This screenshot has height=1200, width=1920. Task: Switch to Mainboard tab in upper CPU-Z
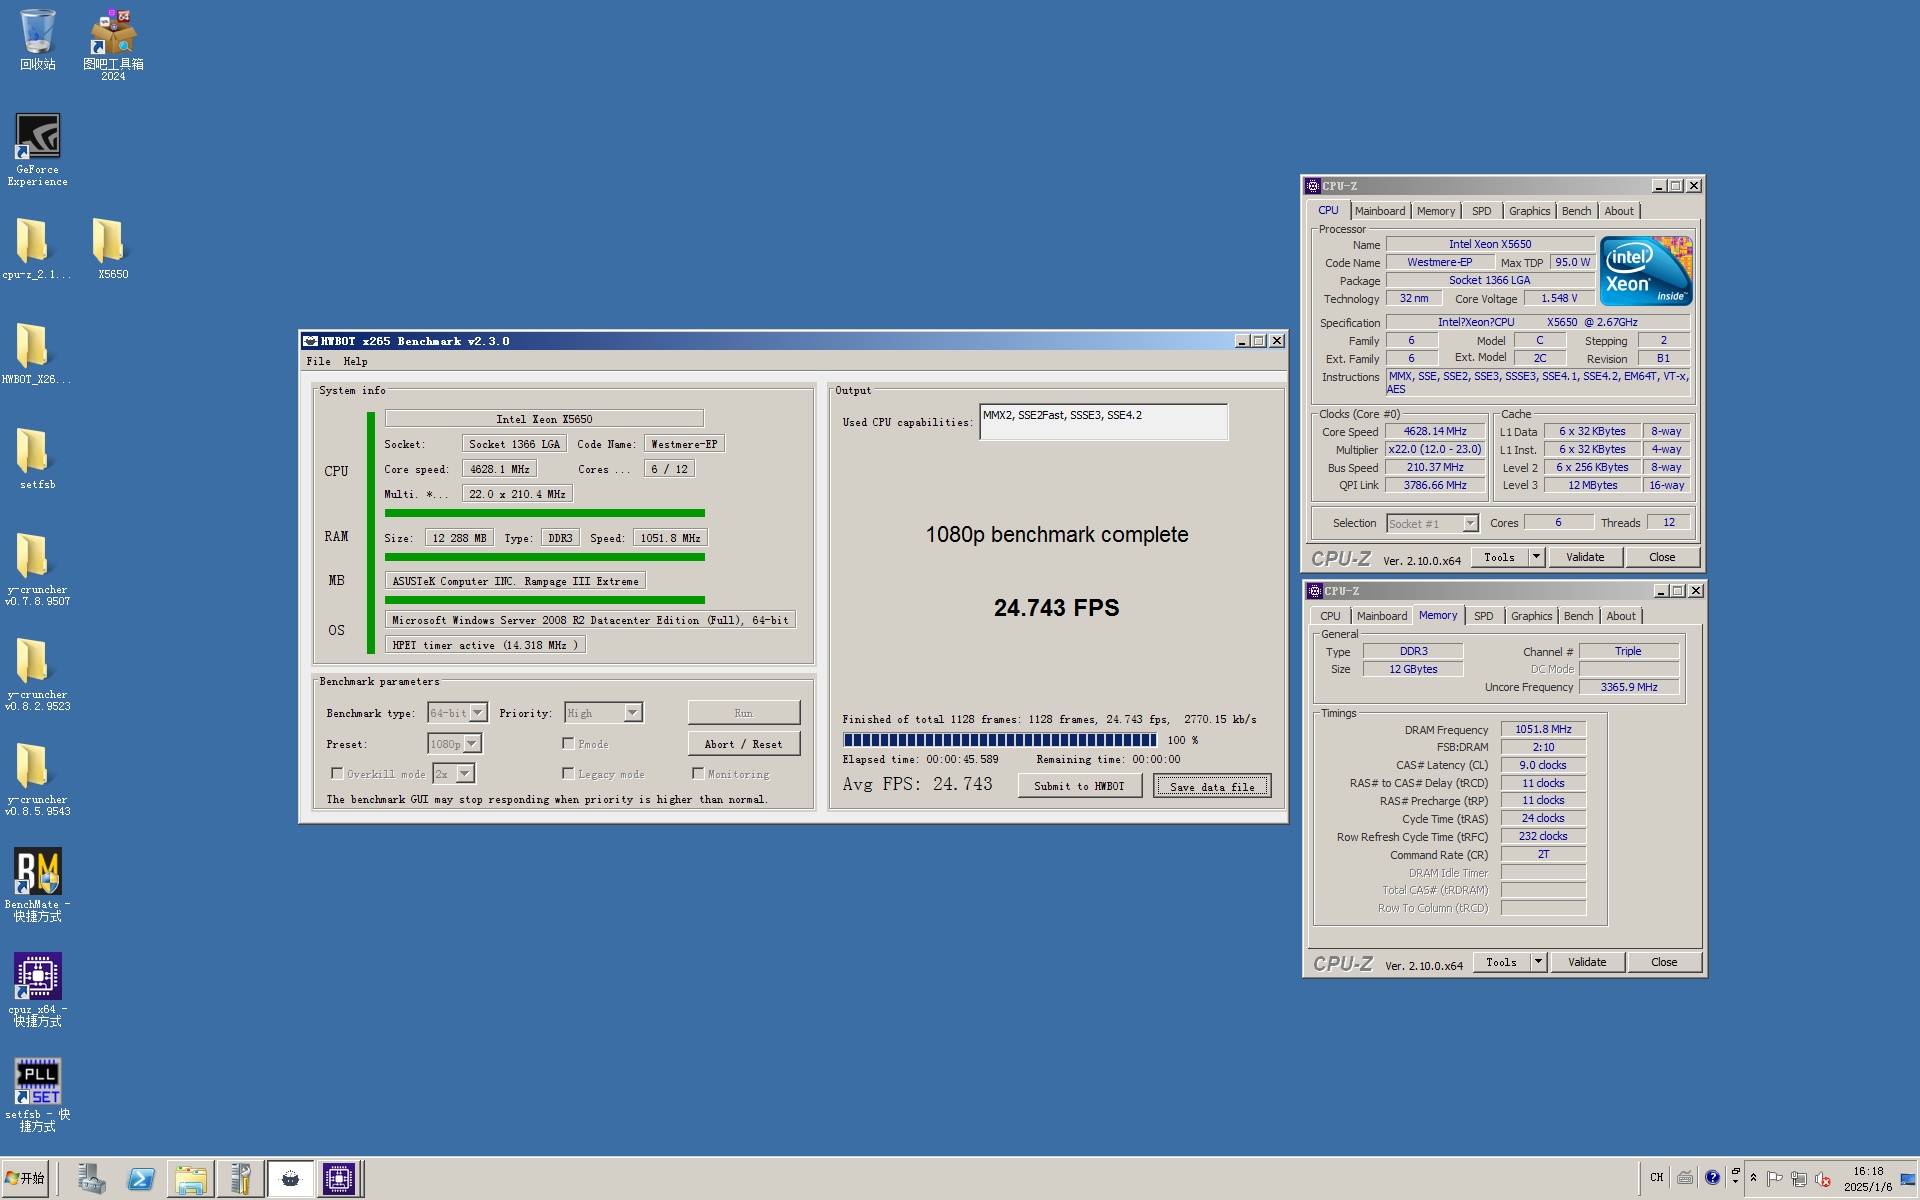(1380, 211)
